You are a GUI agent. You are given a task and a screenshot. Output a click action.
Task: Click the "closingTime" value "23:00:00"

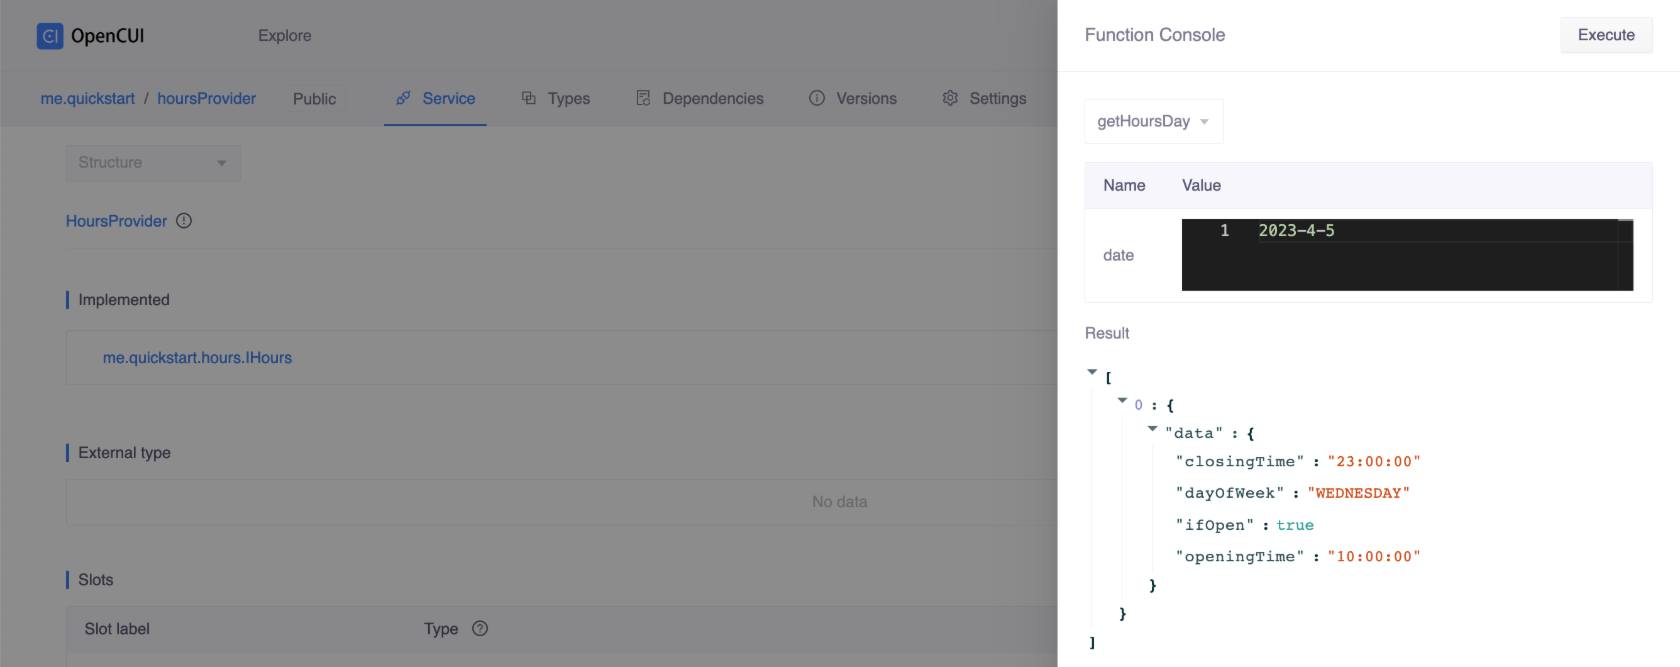click(1374, 461)
